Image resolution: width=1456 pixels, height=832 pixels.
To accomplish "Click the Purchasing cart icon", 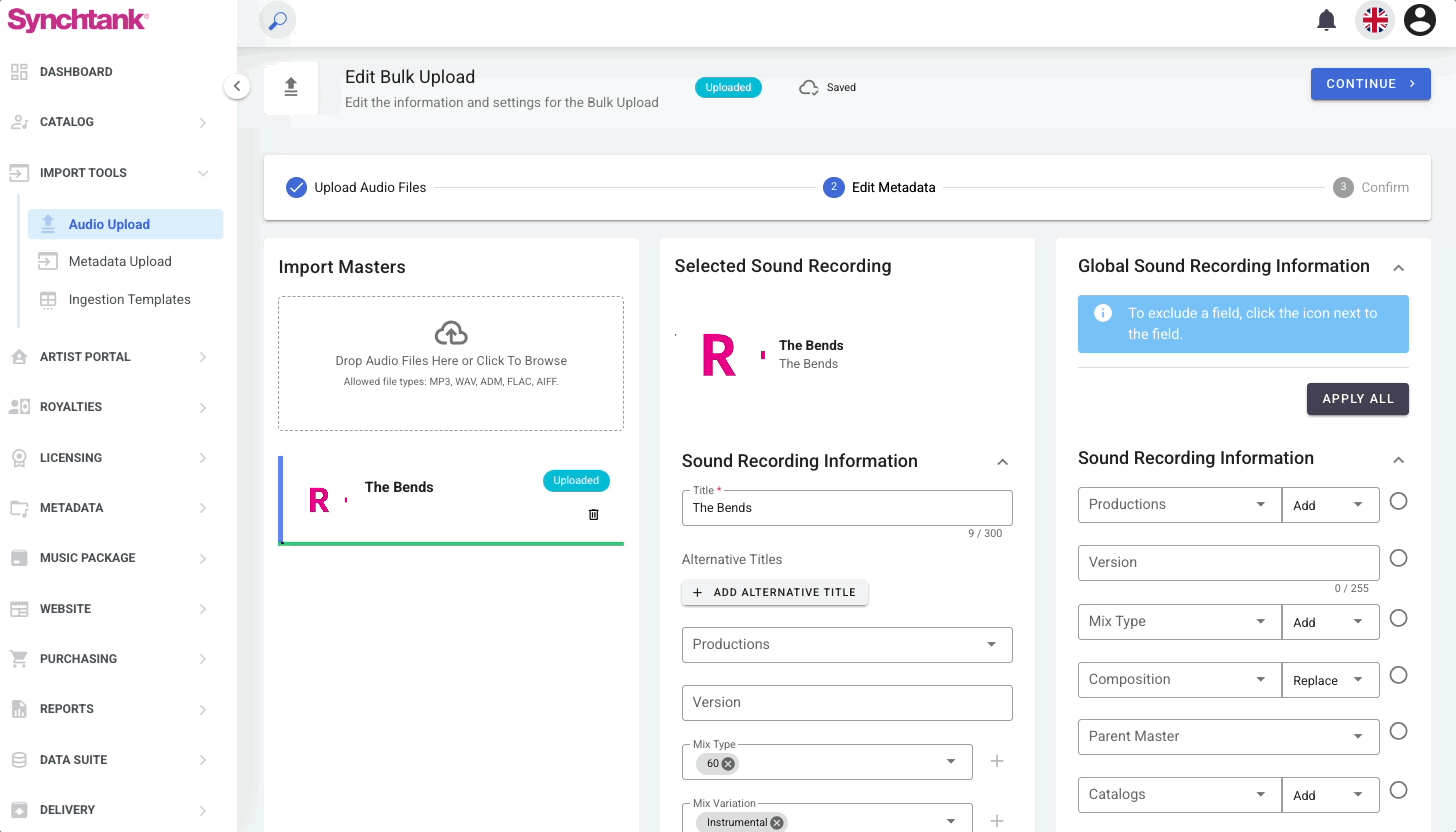I will (x=19, y=659).
